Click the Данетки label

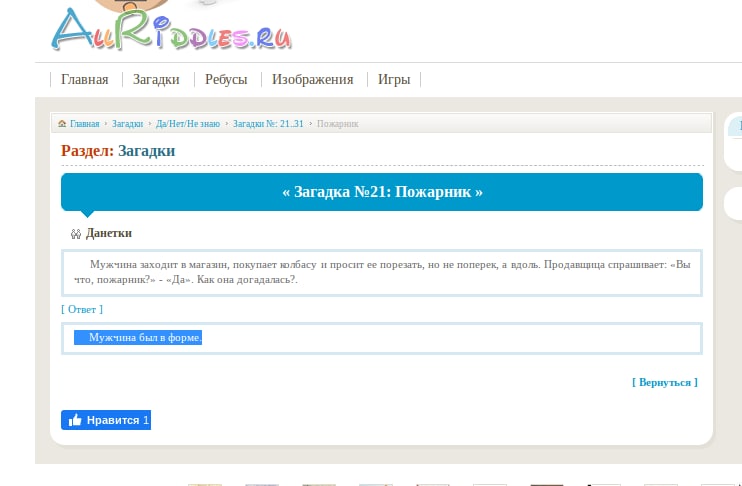coord(109,233)
